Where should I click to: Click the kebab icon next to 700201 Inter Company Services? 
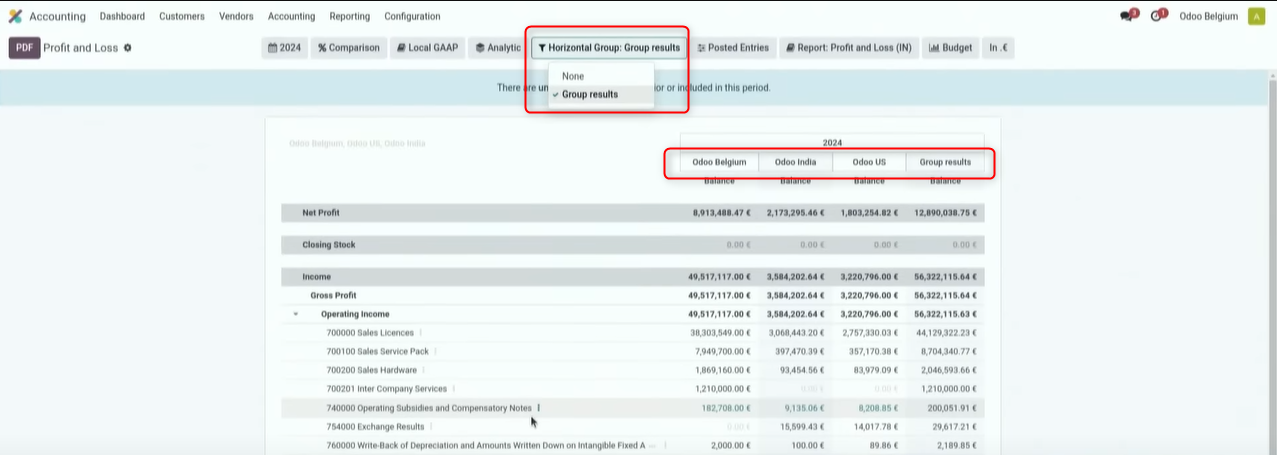coord(453,389)
